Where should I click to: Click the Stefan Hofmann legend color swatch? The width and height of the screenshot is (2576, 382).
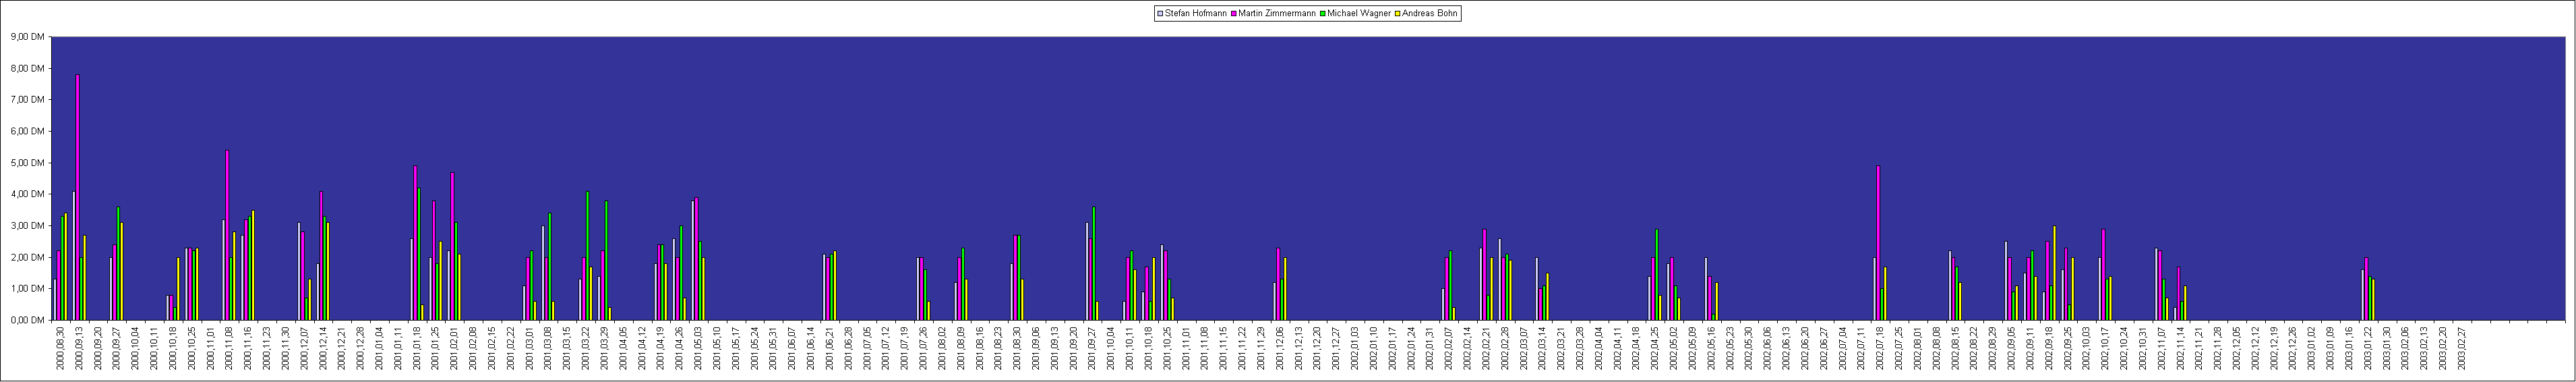click(x=1160, y=14)
